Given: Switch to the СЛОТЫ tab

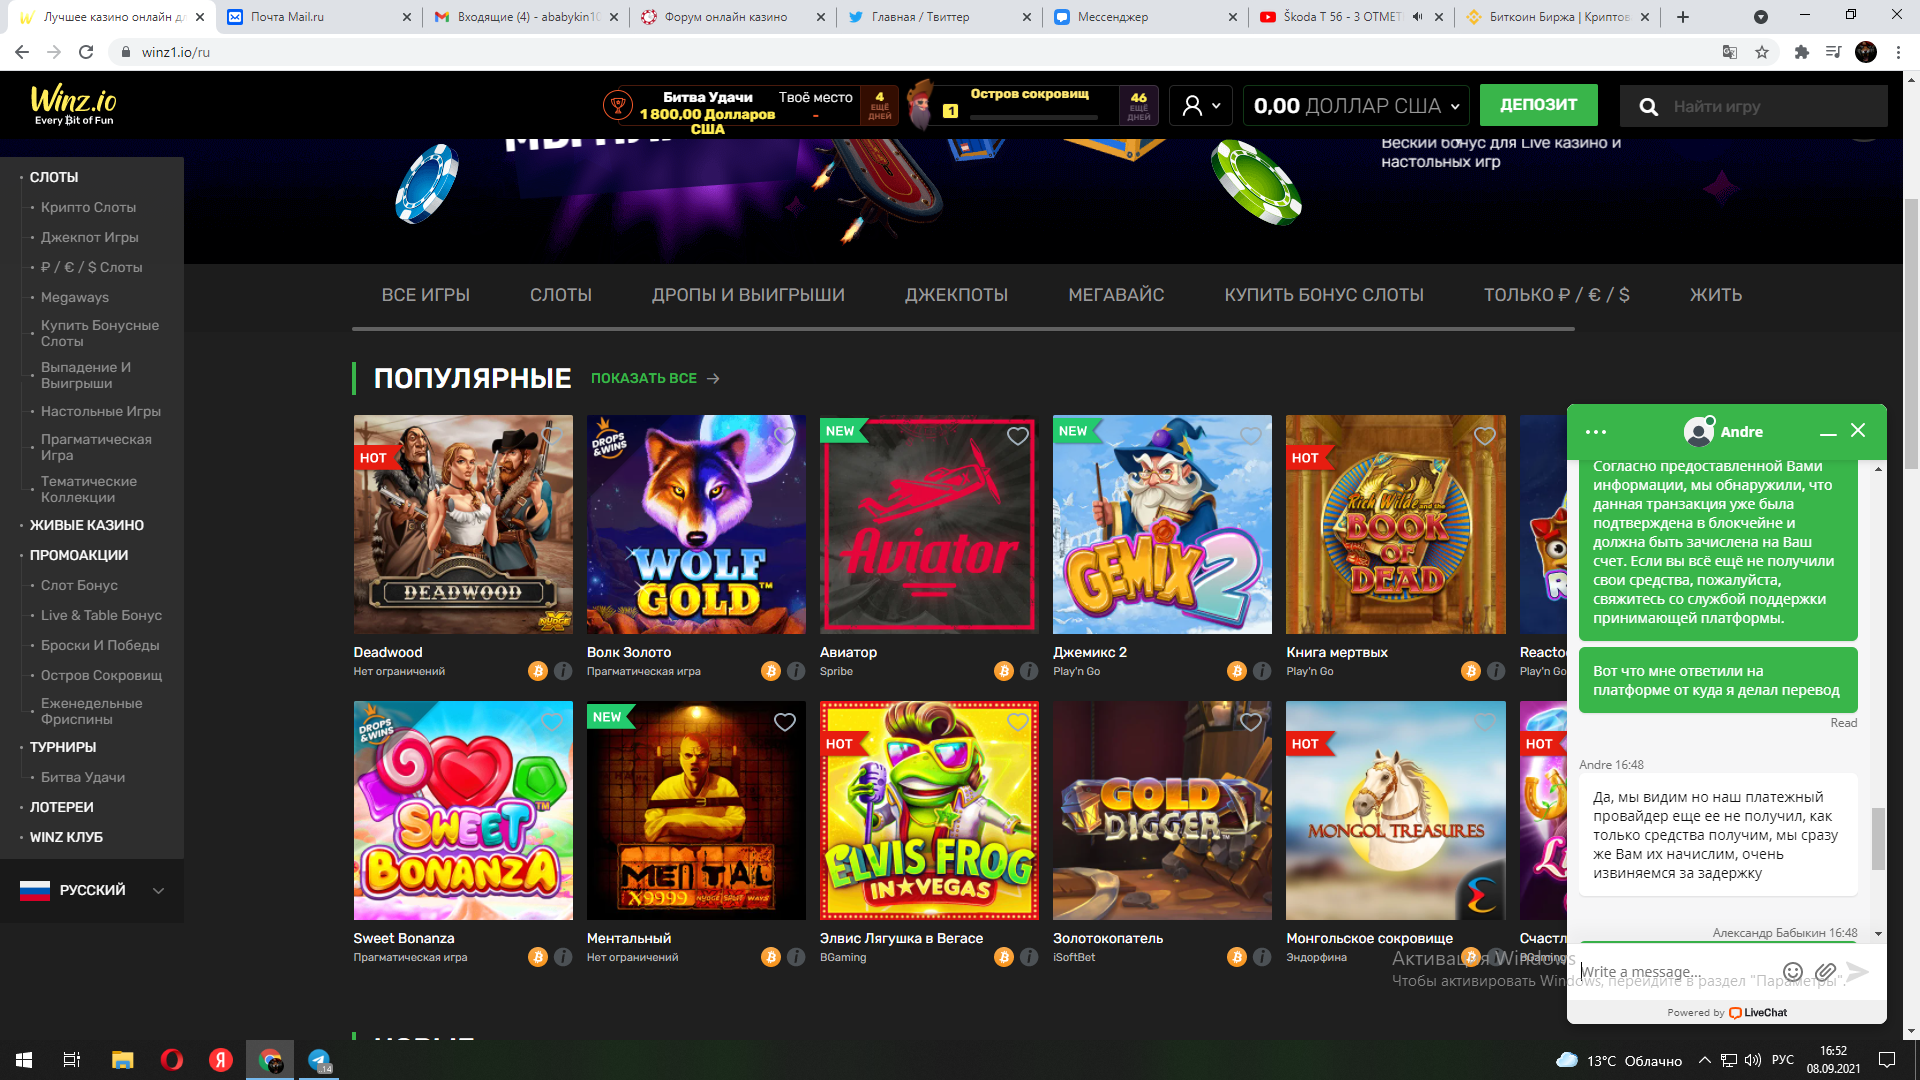Looking at the screenshot, I should point(561,295).
